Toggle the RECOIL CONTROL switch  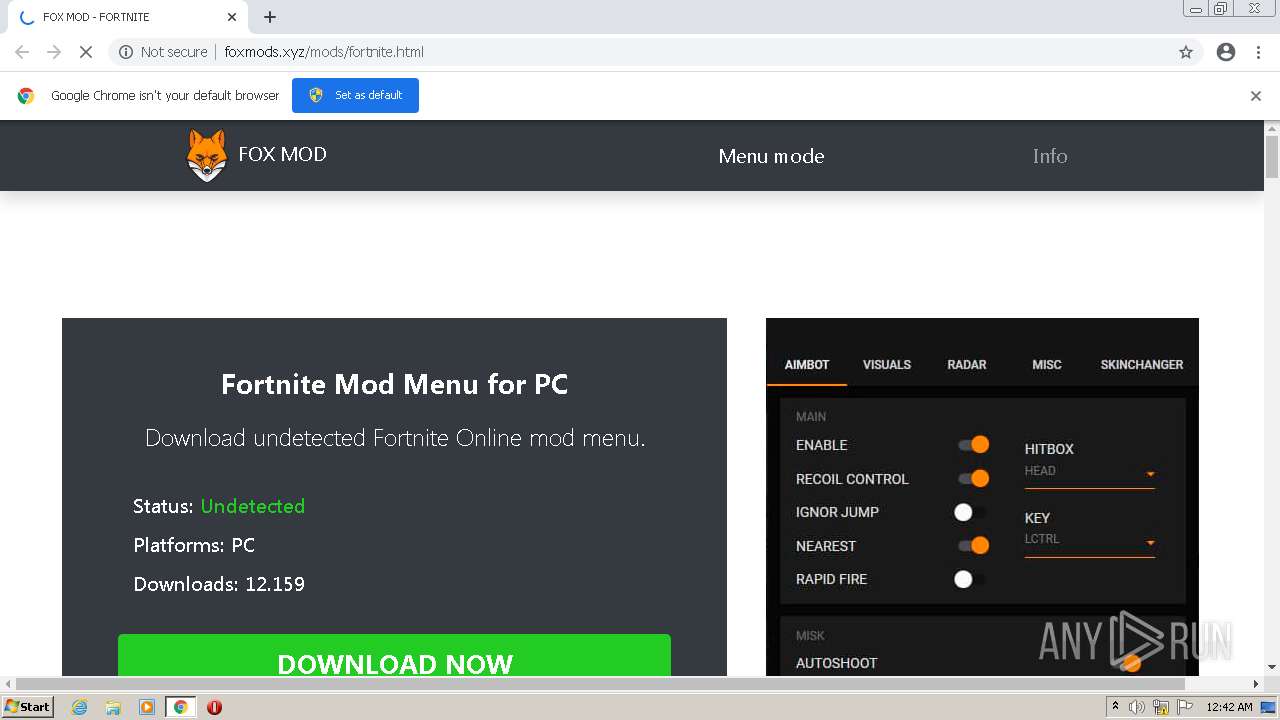tap(973, 479)
